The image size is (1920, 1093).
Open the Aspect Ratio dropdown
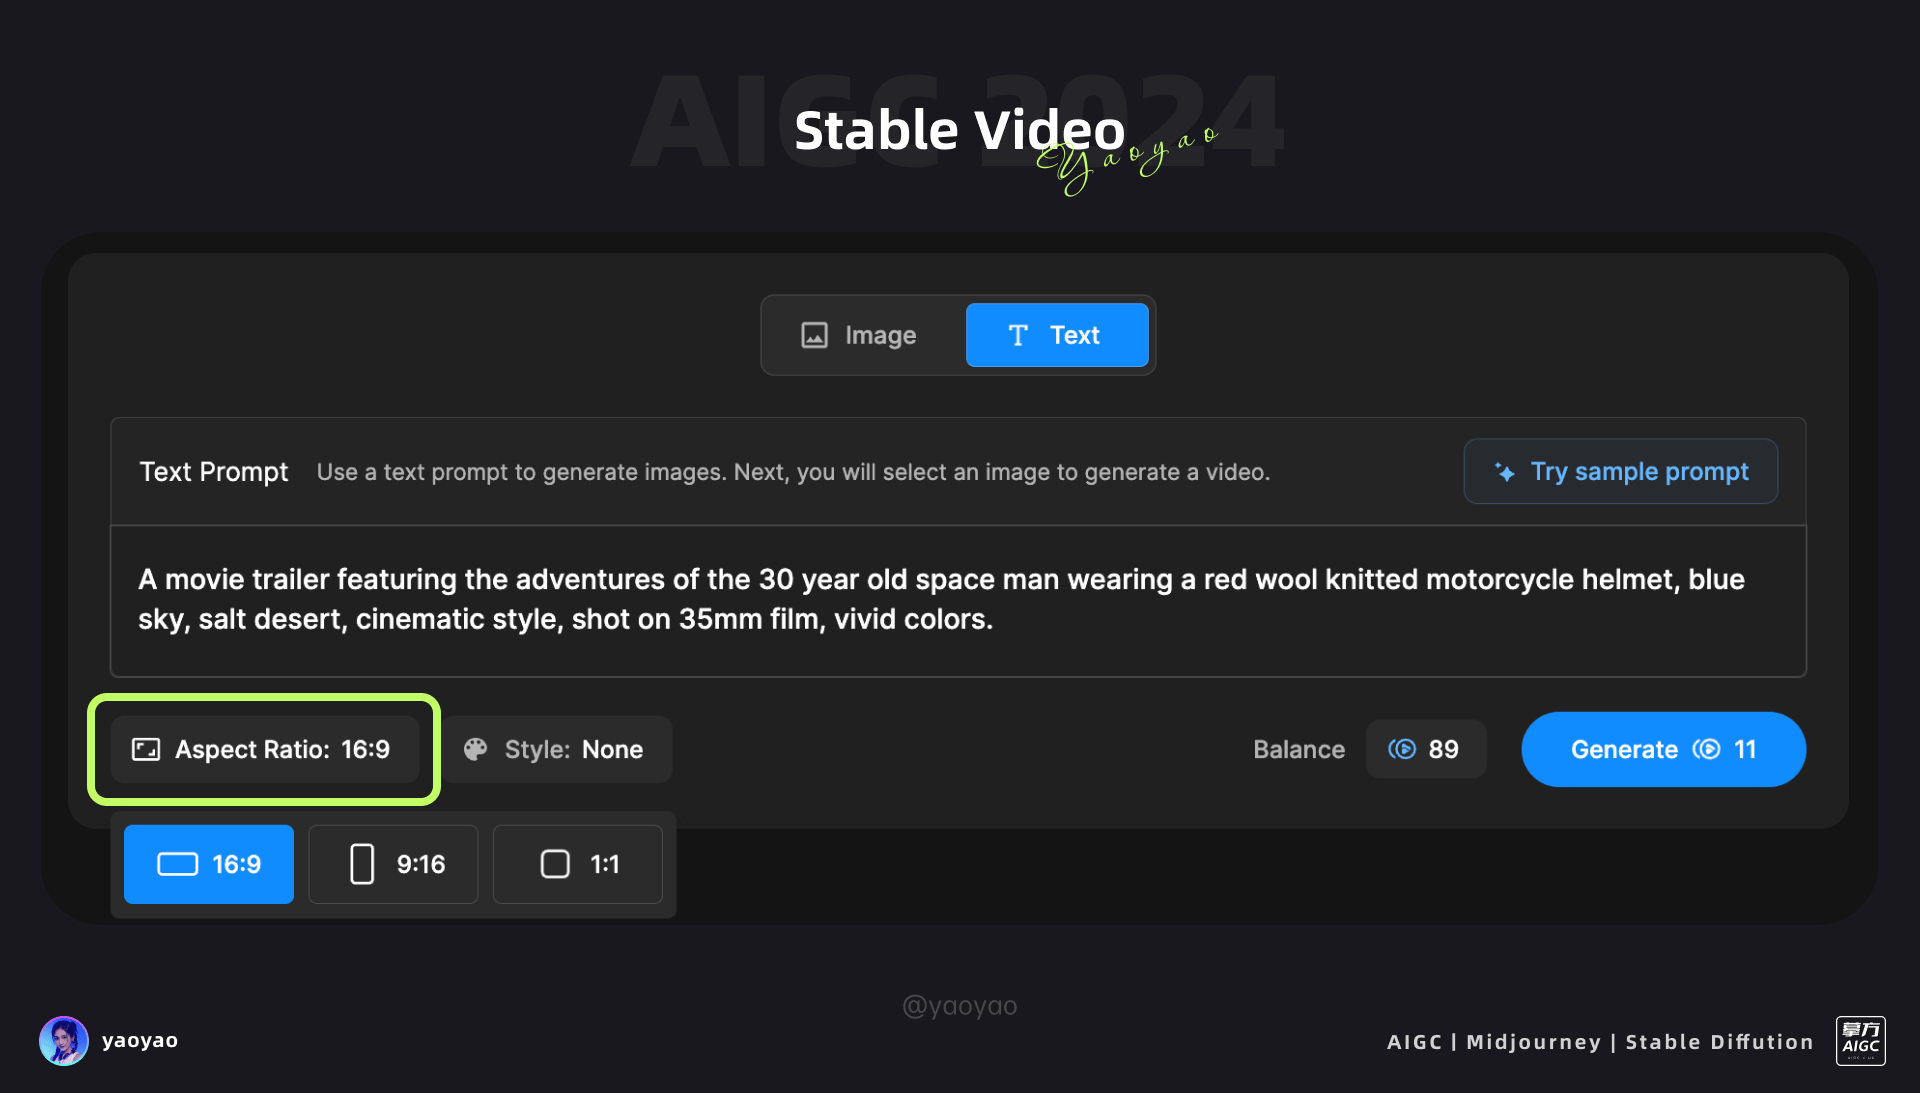tap(264, 749)
